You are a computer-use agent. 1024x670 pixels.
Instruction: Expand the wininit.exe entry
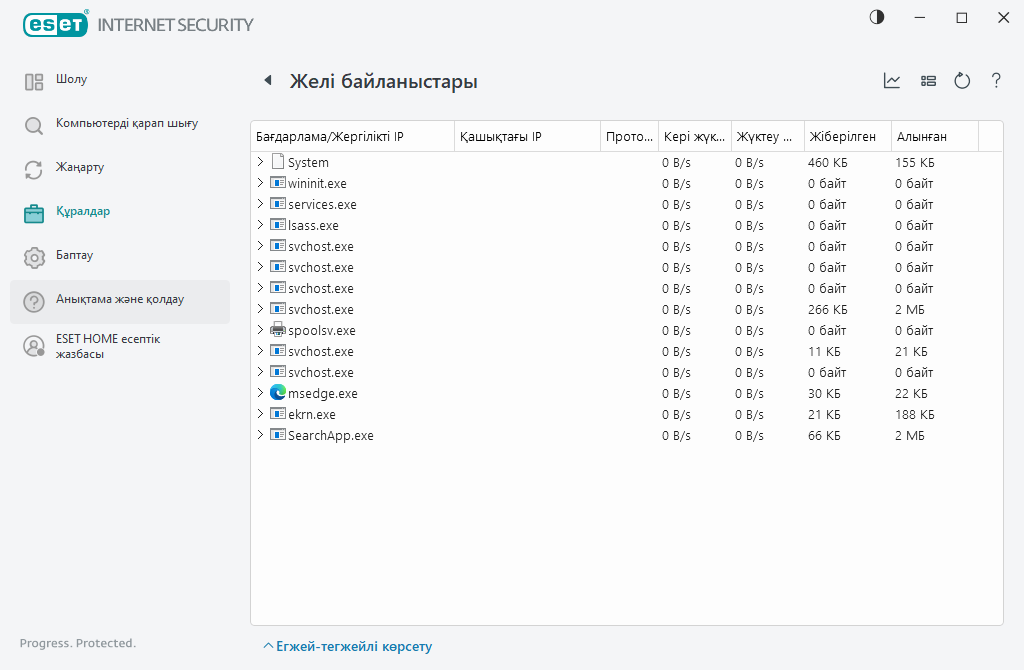point(260,183)
